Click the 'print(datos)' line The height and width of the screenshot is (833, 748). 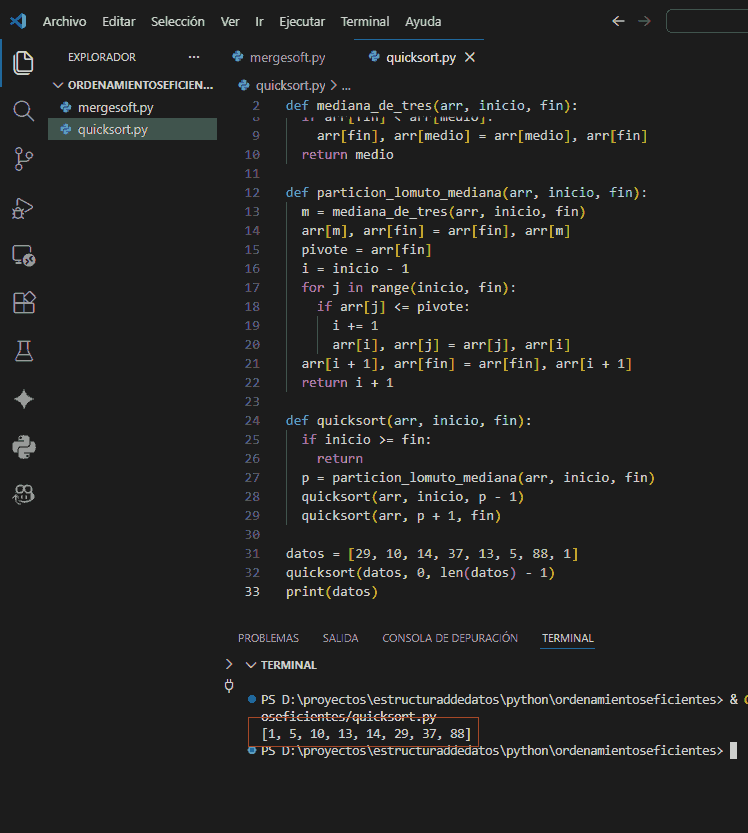(x=332, y=591)
